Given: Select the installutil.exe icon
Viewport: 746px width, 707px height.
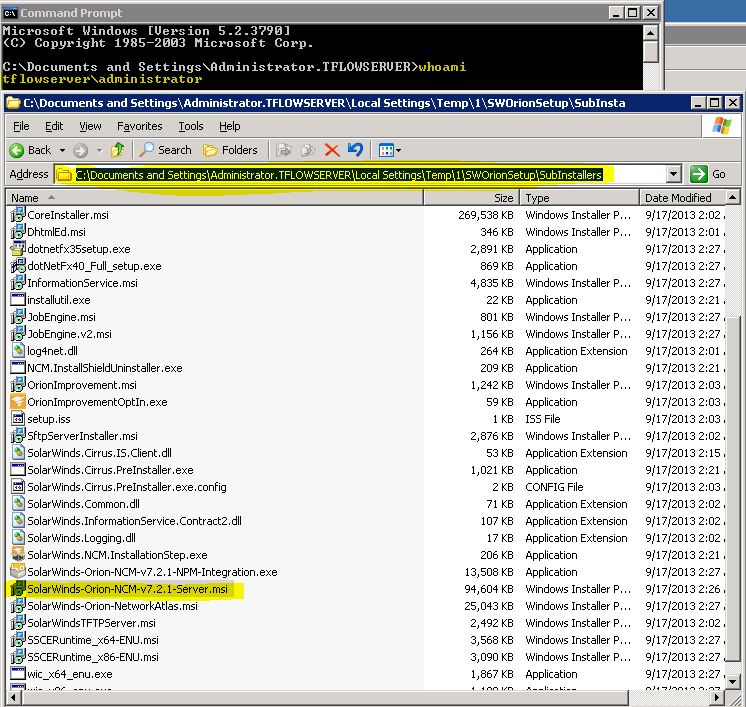Looking at the screenshot, I should (x=18, y=300).
